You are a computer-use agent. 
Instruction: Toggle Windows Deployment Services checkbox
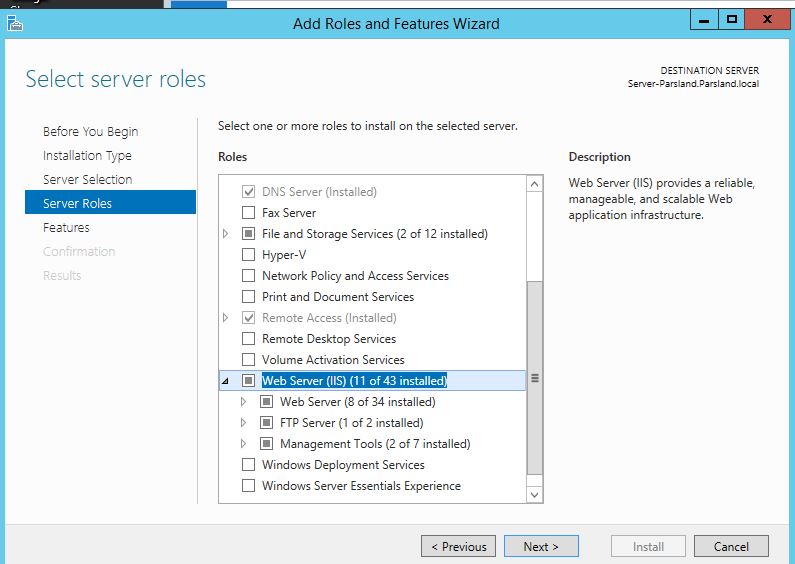[x=249, y=465]
